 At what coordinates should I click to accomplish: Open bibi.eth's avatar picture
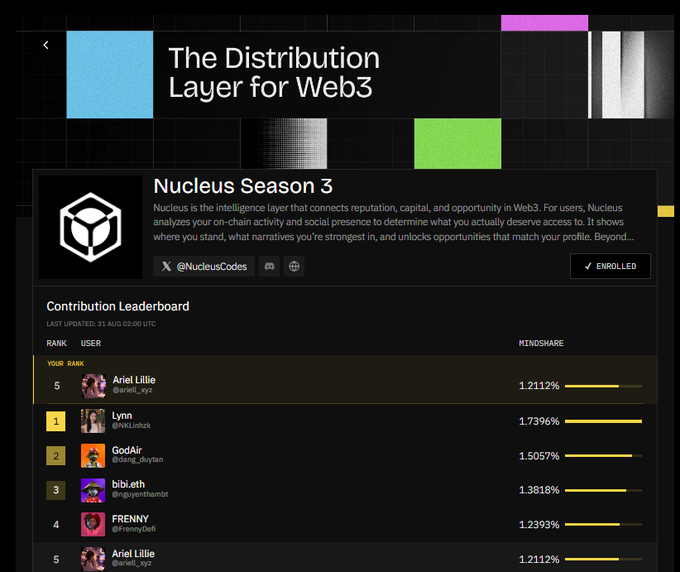[93, 490]
